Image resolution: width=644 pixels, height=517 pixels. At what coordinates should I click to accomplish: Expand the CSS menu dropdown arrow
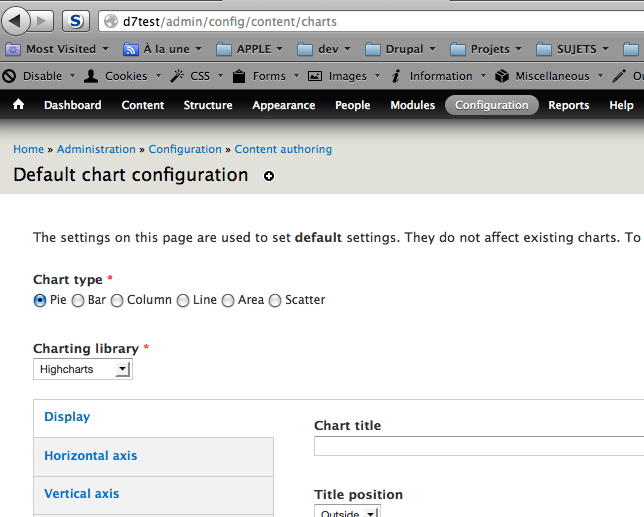tap(221, 76)
